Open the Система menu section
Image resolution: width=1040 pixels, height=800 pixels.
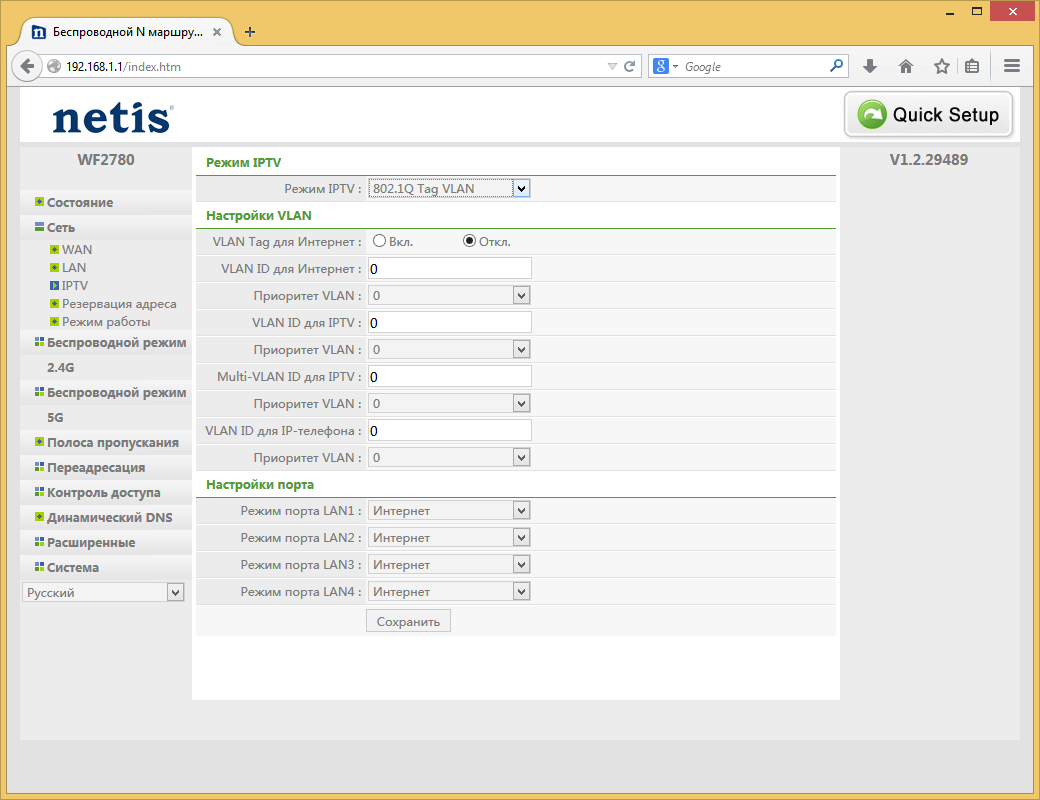coord(73,567)
